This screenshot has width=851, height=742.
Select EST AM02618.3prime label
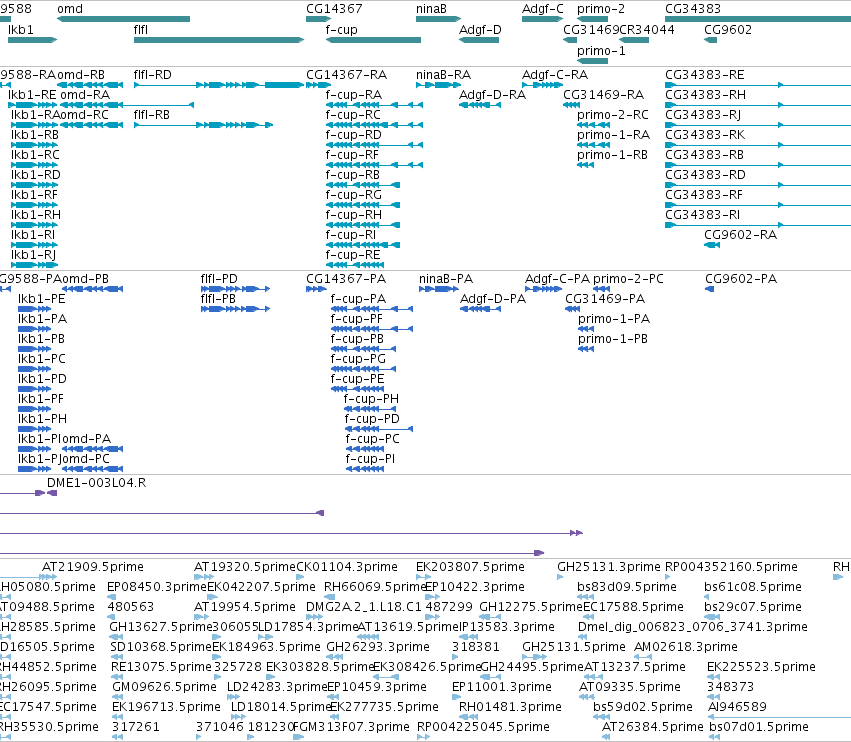point(685,646)
